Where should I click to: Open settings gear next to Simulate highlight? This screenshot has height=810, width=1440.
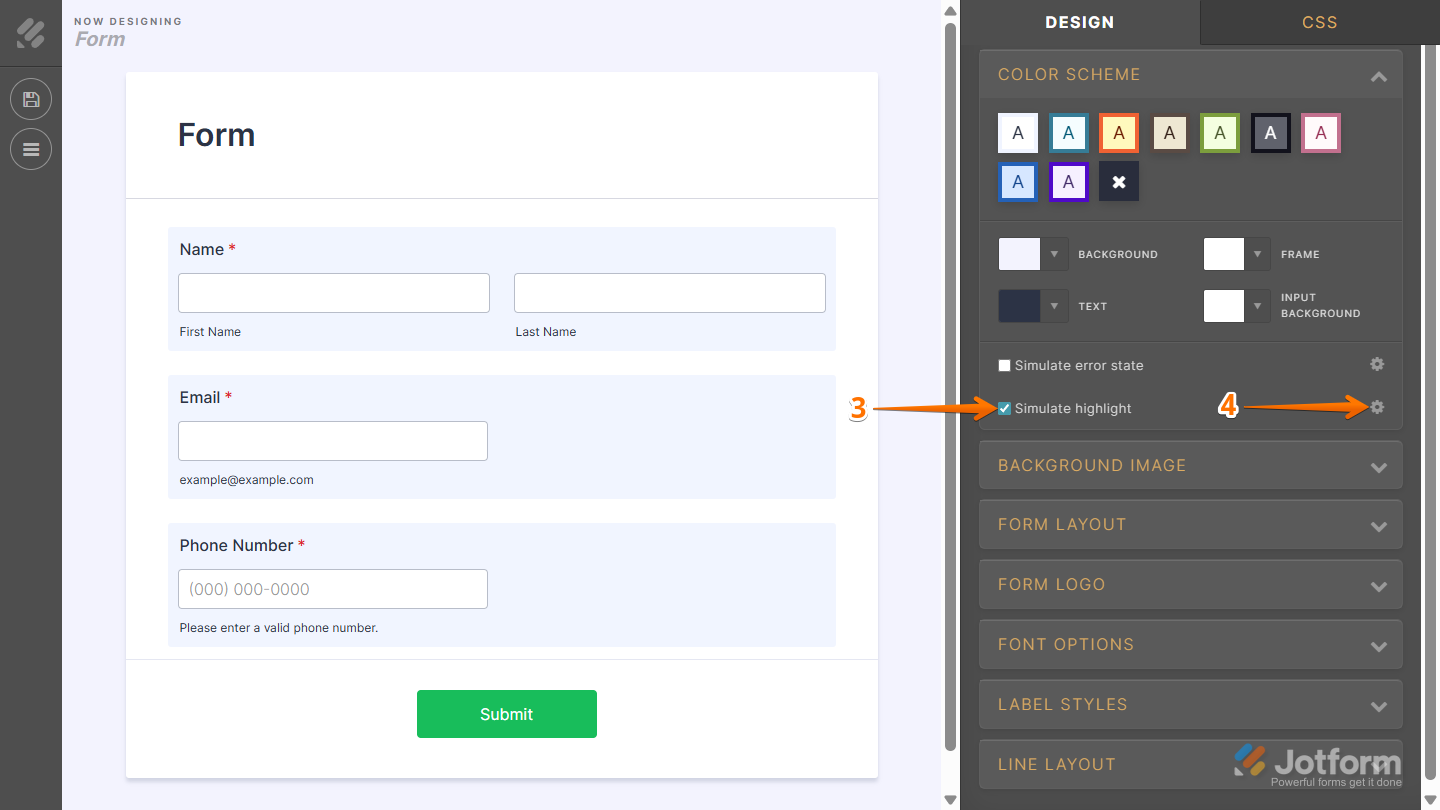(1377, 407)
